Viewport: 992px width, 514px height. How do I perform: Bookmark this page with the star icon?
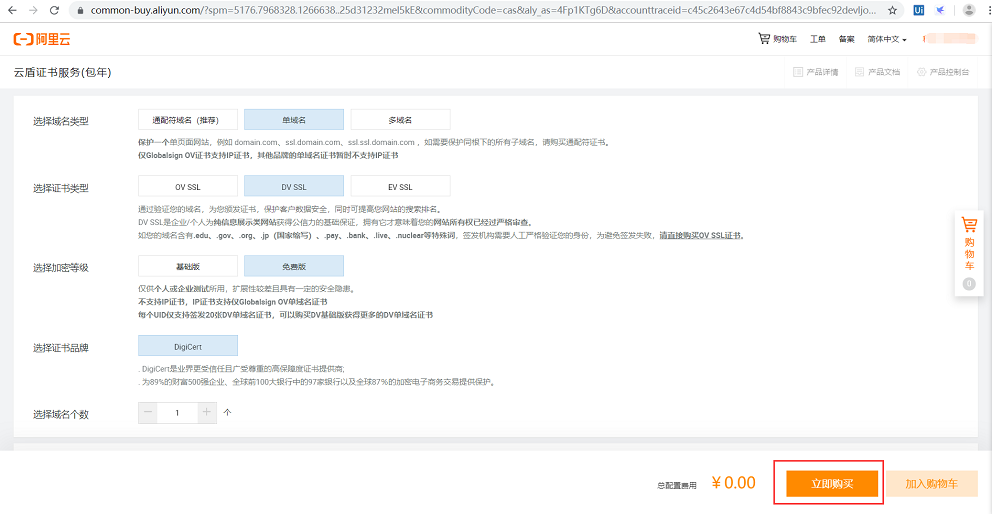coord(892,10)
